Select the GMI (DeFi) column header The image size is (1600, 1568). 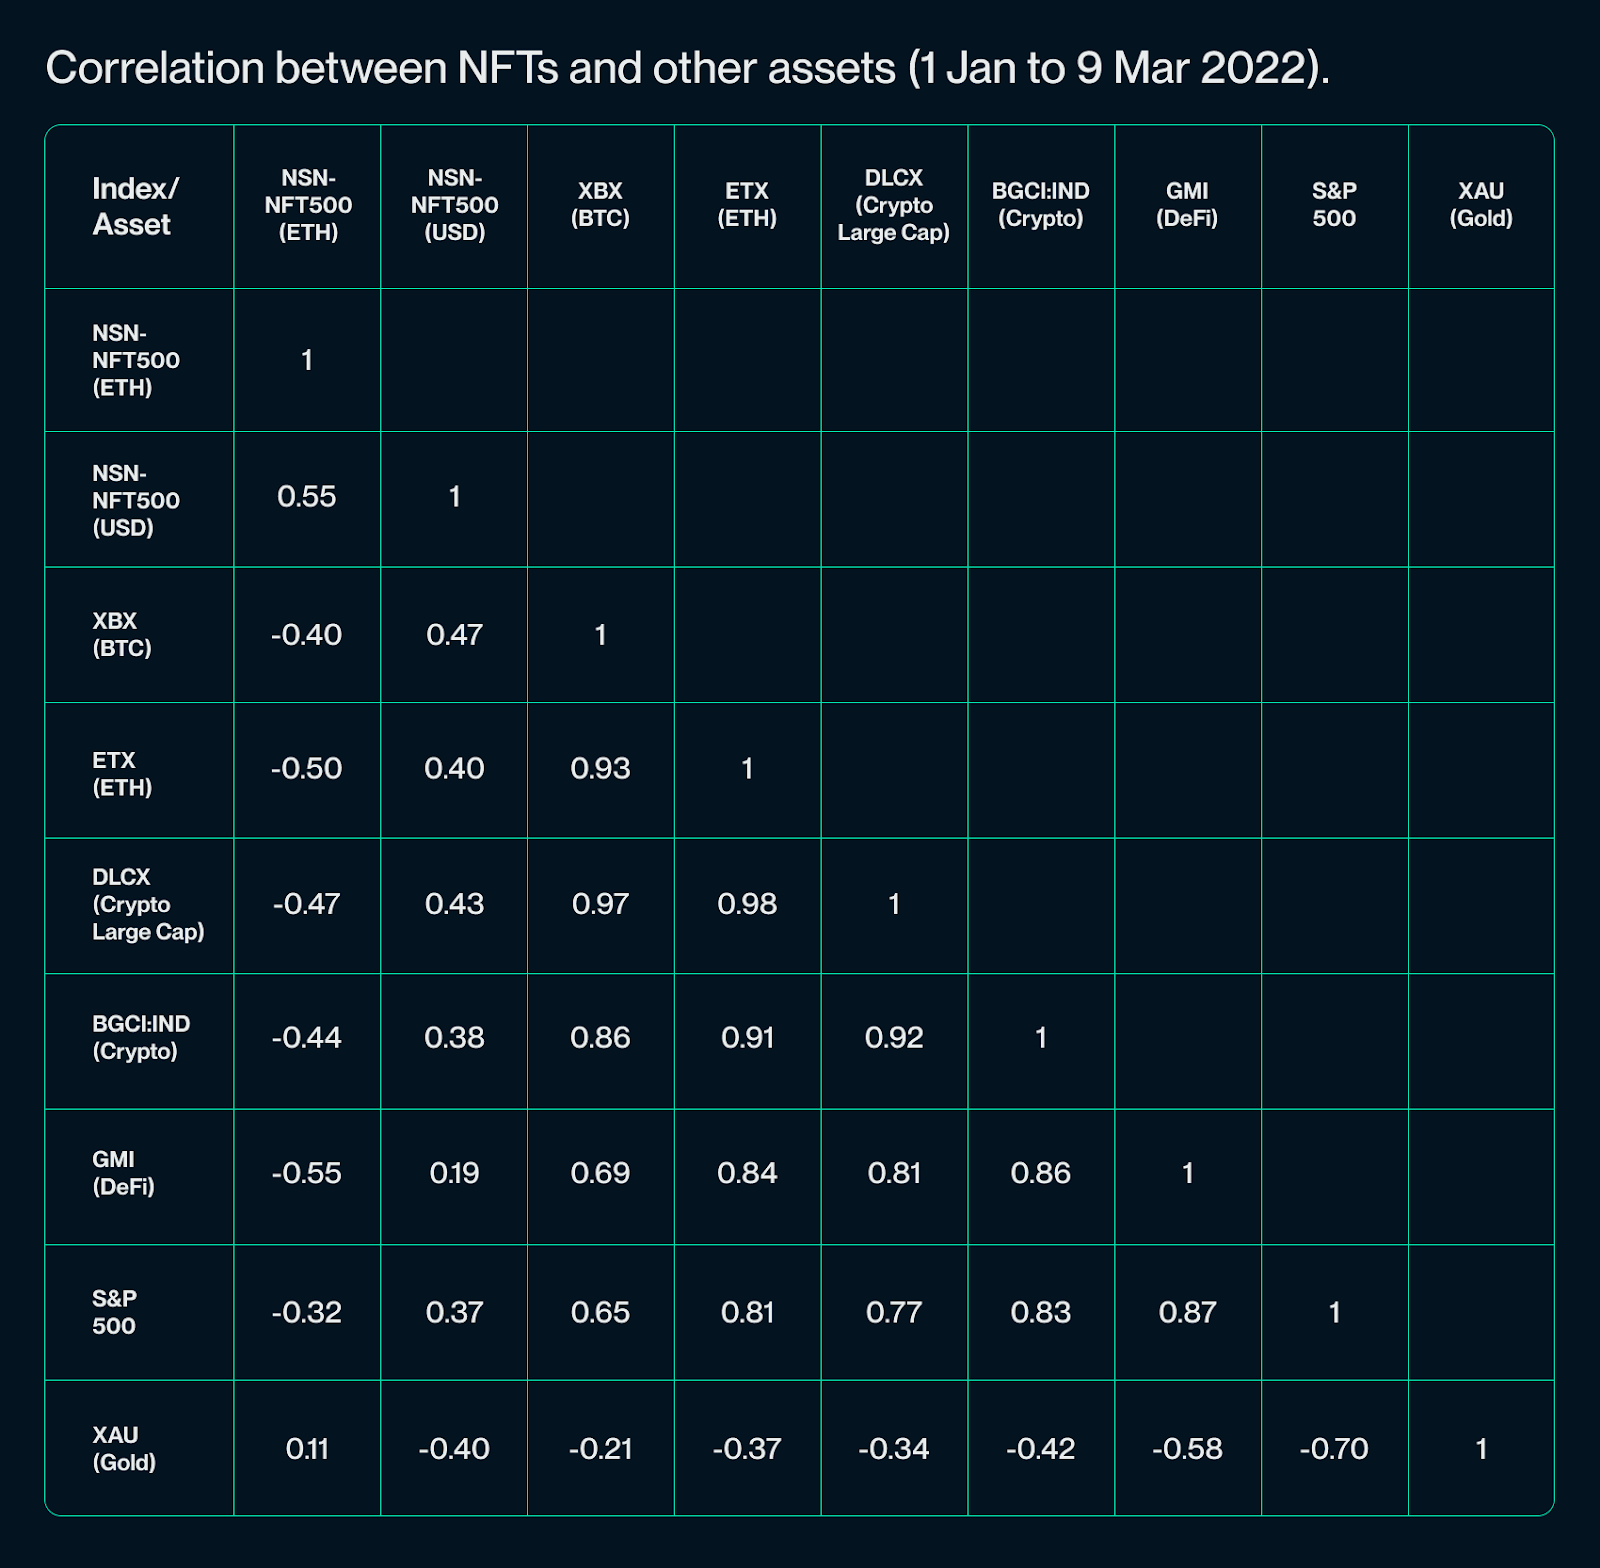1187,205
